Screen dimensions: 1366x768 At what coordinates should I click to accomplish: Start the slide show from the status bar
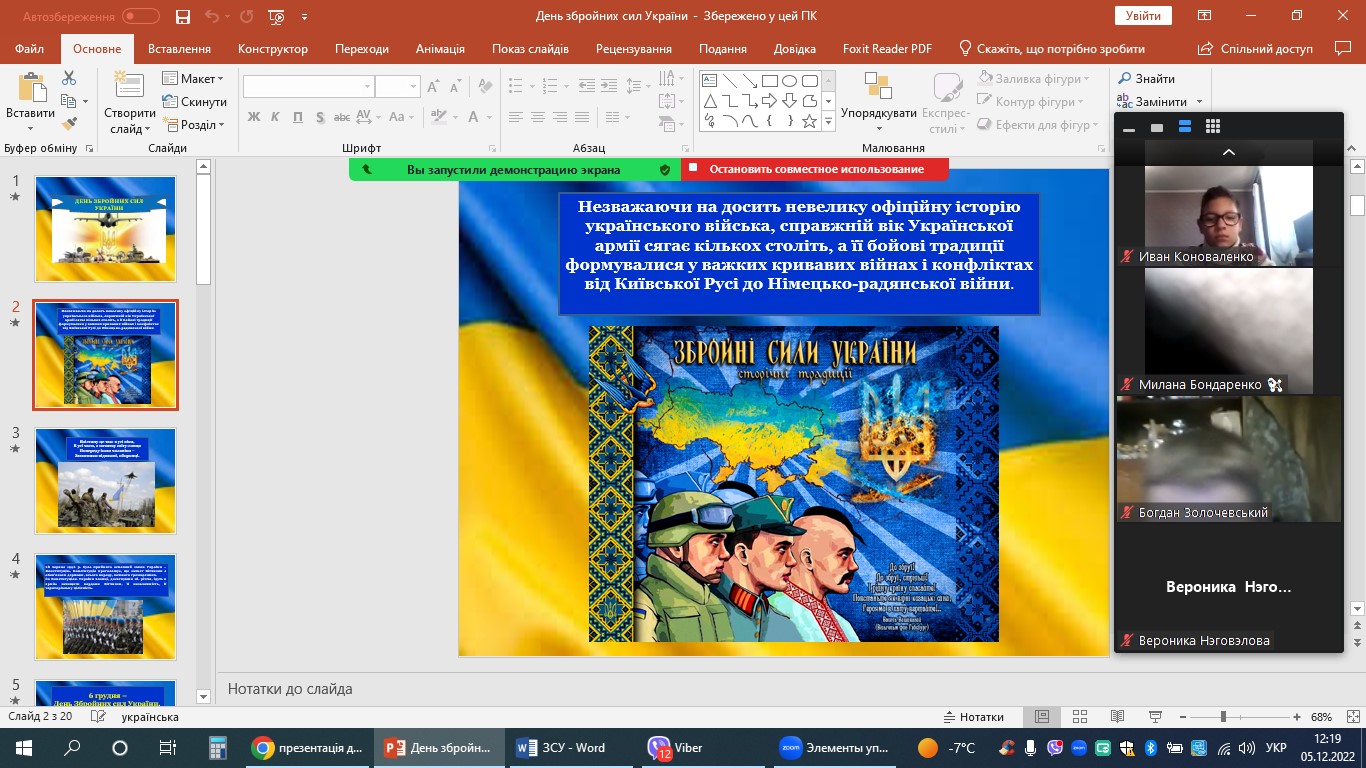[1154, 717]
